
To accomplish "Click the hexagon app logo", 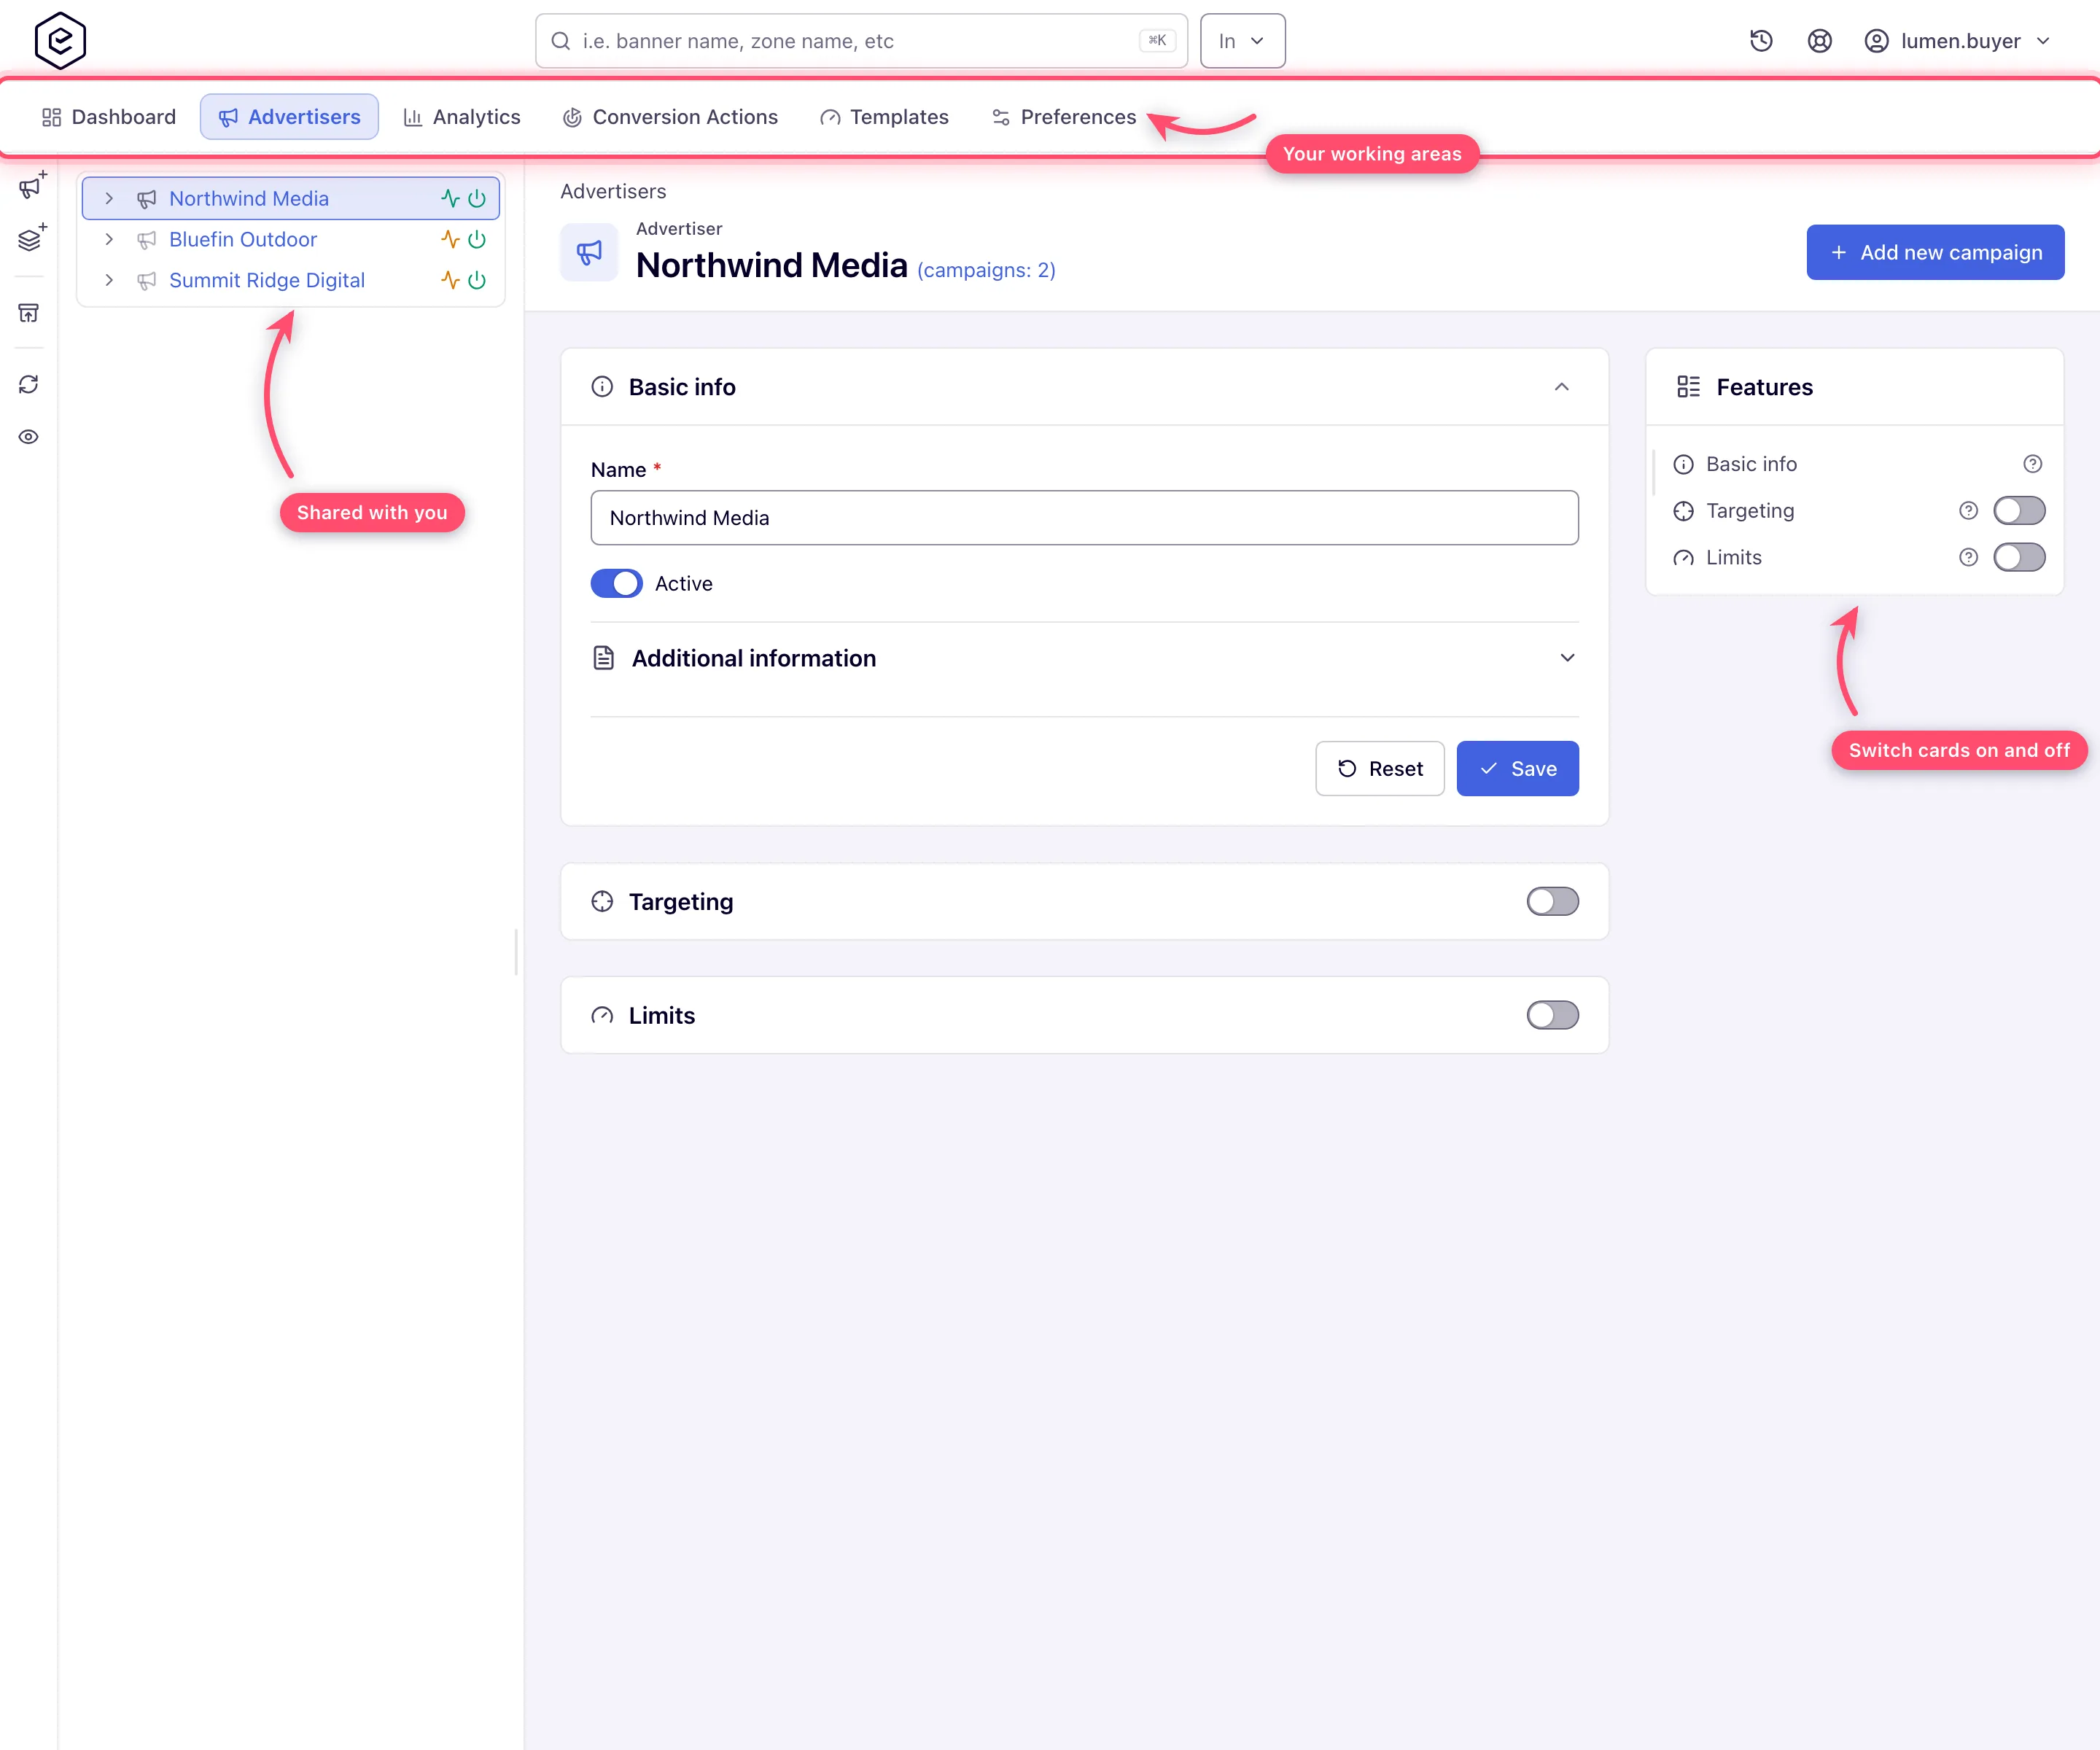I will tap(60, 40).
